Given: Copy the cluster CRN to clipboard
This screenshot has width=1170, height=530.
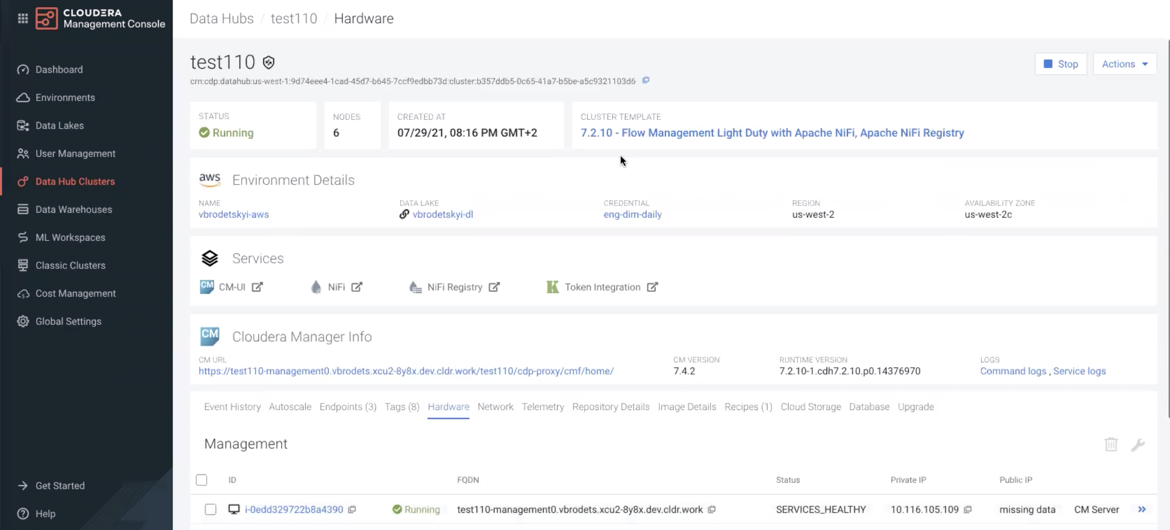Looking at the screenshot, I should click(x=646, y=81).
